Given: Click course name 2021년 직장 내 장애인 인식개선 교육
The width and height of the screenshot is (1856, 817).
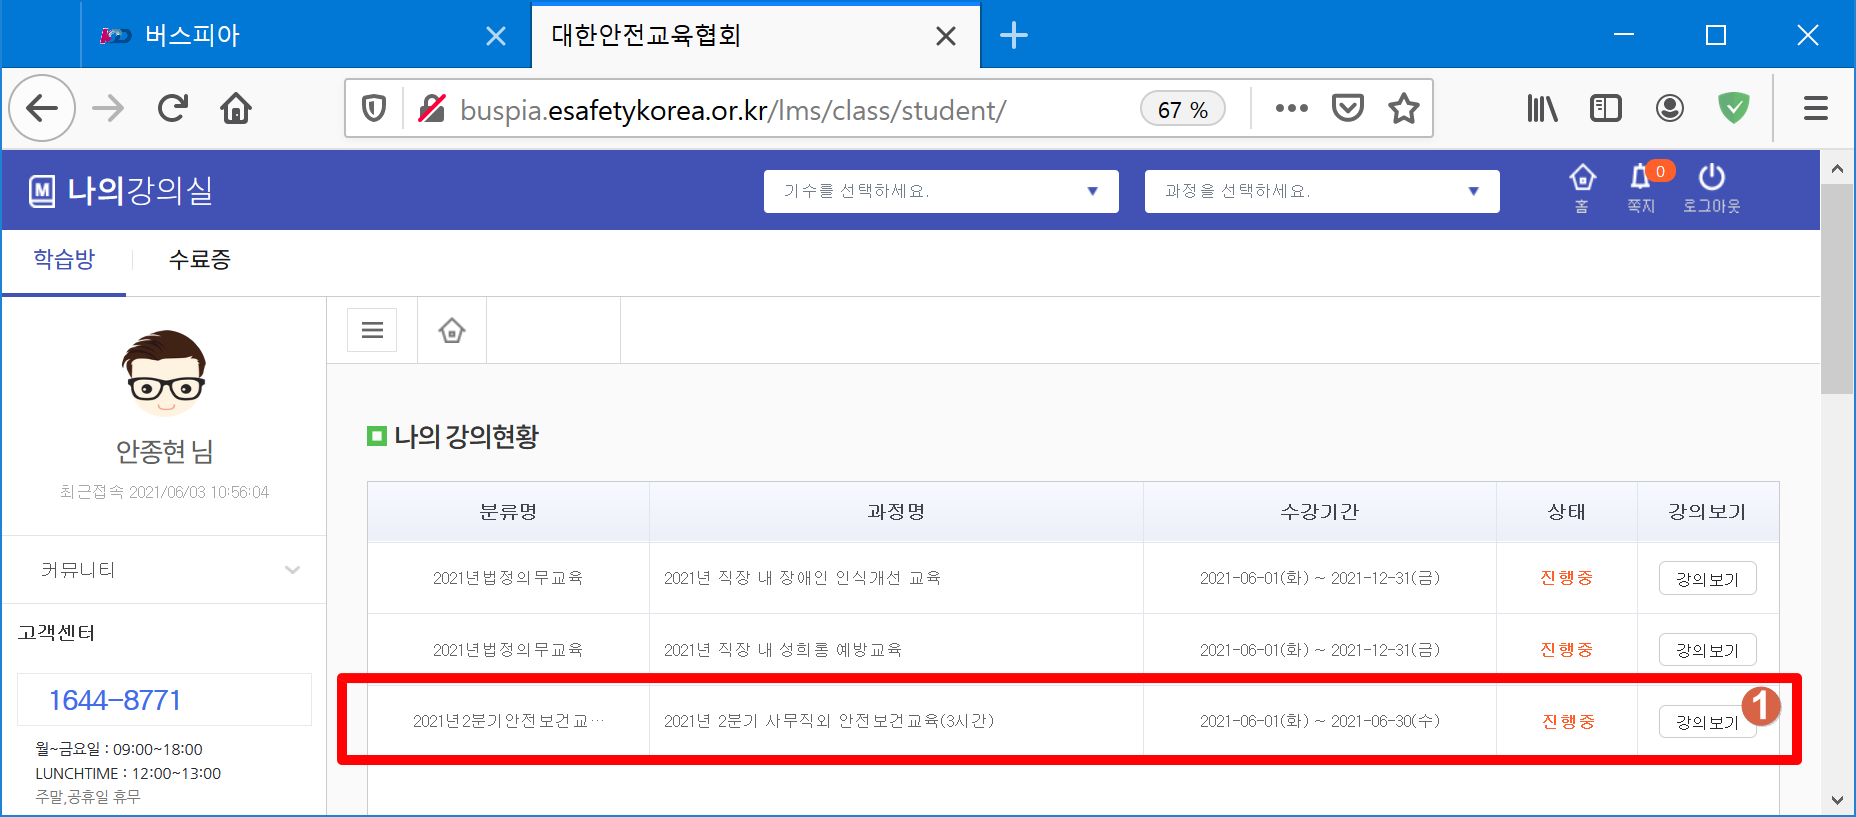Looking at the screenshot, I should click(802, 578).
